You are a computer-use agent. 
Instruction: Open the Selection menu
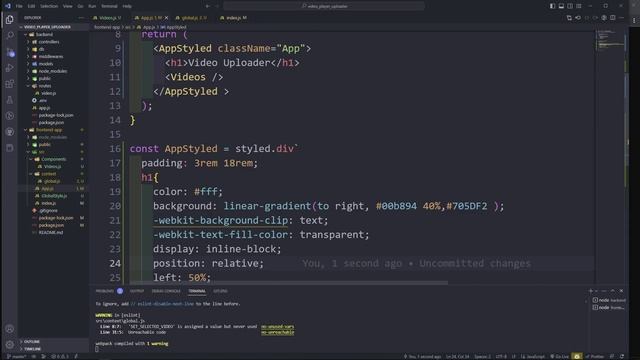click(49, 6)
